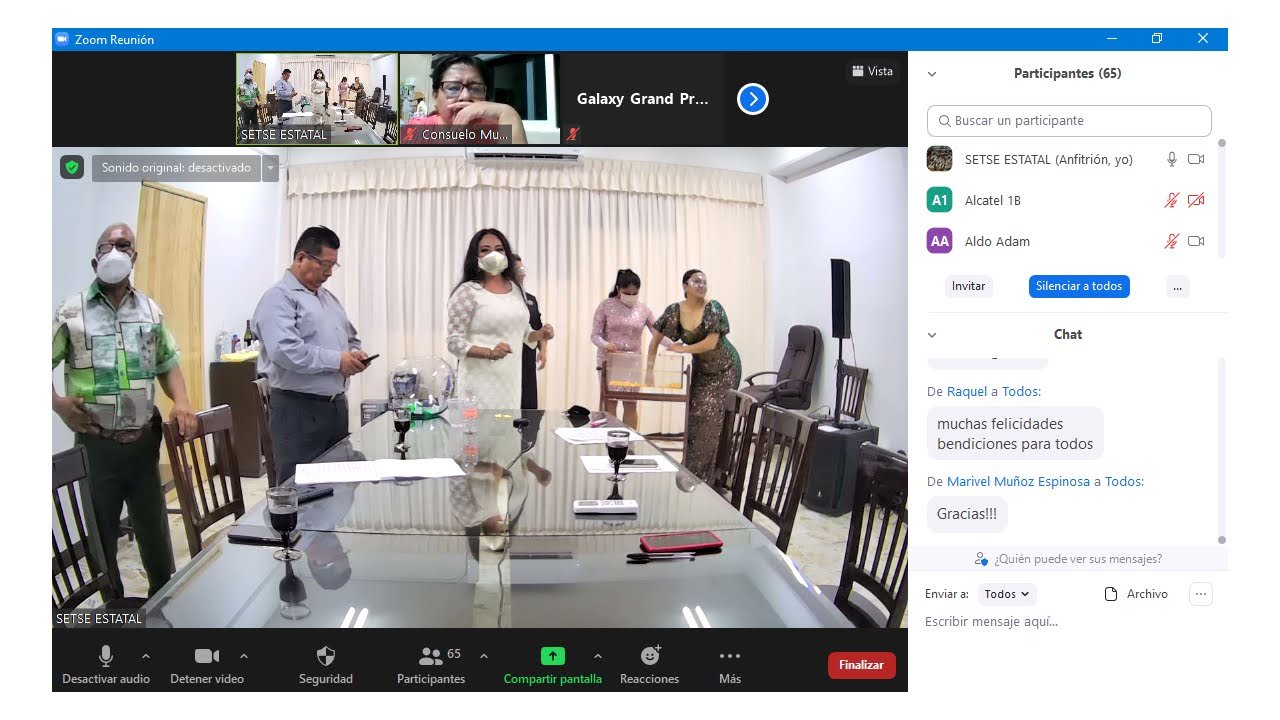Screen dimensions: 1280x720
Task: Expand video options arrow beside camera
Action: click(244, 656)
